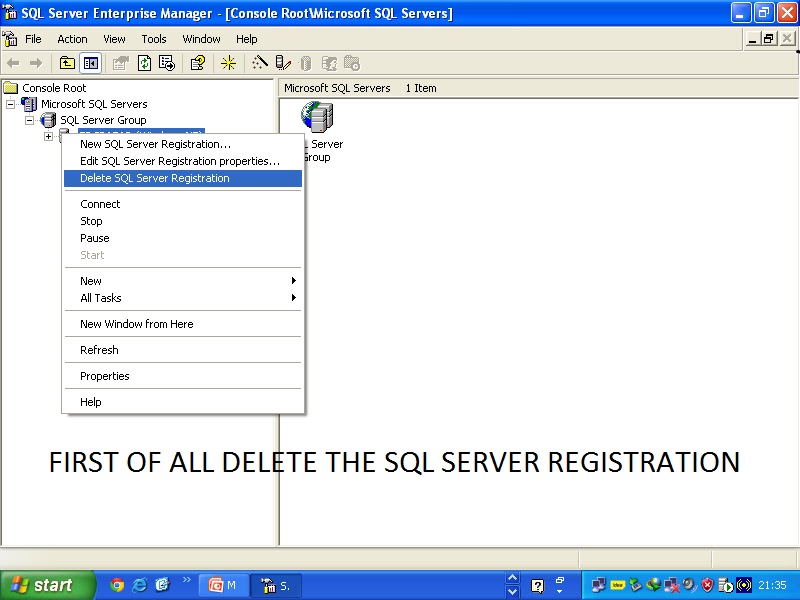Click the taskbar scroll down arrow
The image size is (800, 600).
[x=512, y=592]
